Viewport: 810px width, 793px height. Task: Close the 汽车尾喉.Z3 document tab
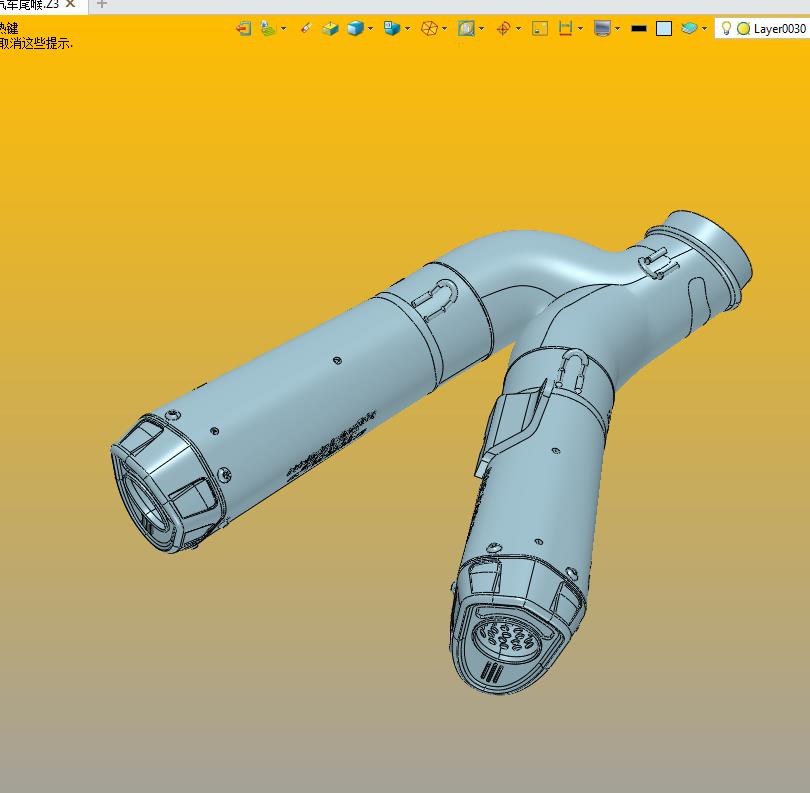(x=71, y=4)
